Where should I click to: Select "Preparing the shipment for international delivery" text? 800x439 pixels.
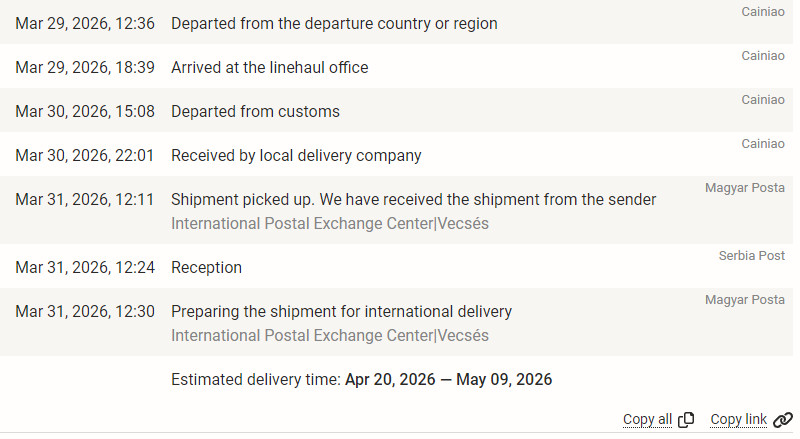pyautogui.click(x=341, y=312)
